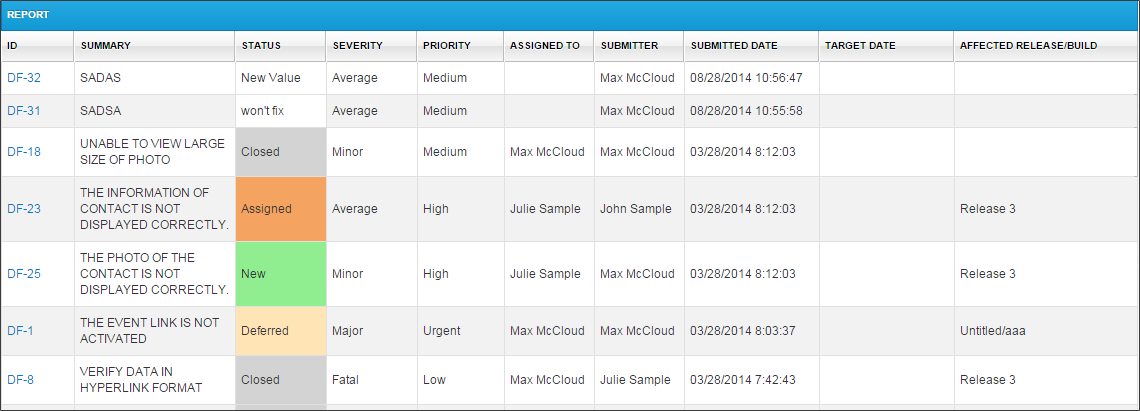Sort by the Severity column header

[x=358, y=46]
